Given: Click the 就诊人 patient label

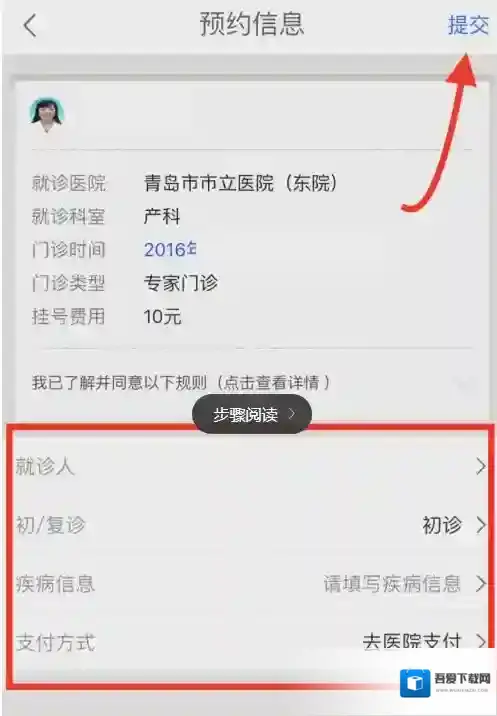Looking at the screenshot, I should (x=45, y=467).
